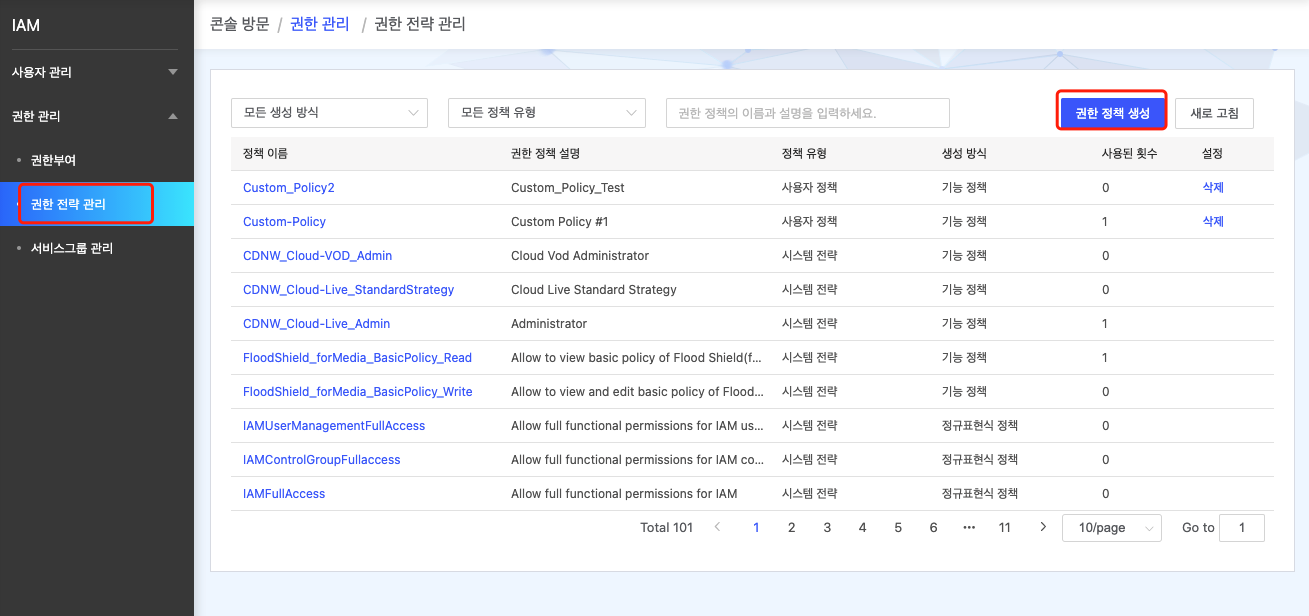The height and width of the screenshot is (616, 1309).
Task: Open the 권한 정책 생성 button
Action: tap(1111, 112)
